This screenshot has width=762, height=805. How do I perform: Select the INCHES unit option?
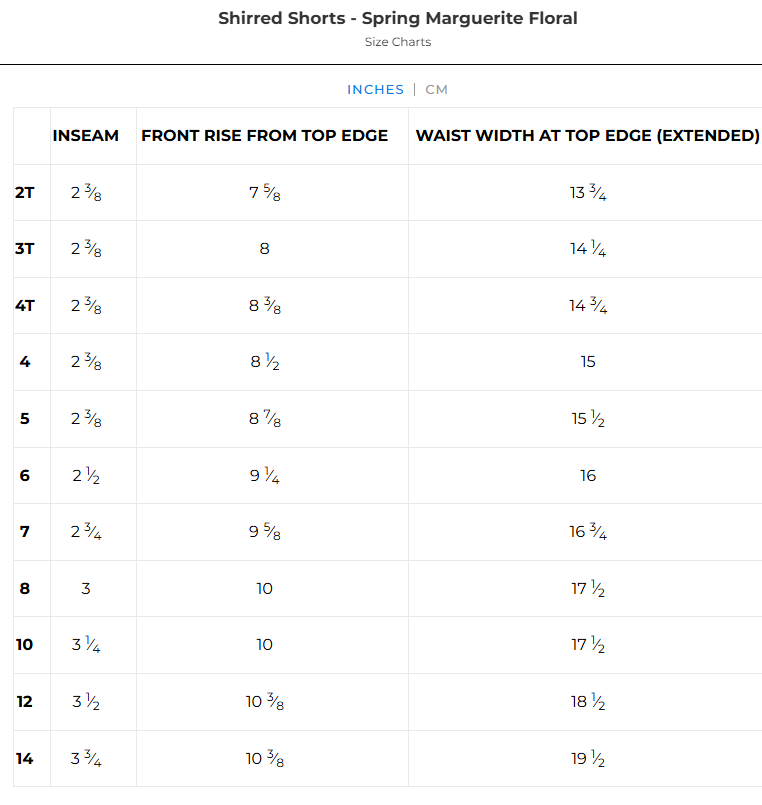[x=375, y=90]
